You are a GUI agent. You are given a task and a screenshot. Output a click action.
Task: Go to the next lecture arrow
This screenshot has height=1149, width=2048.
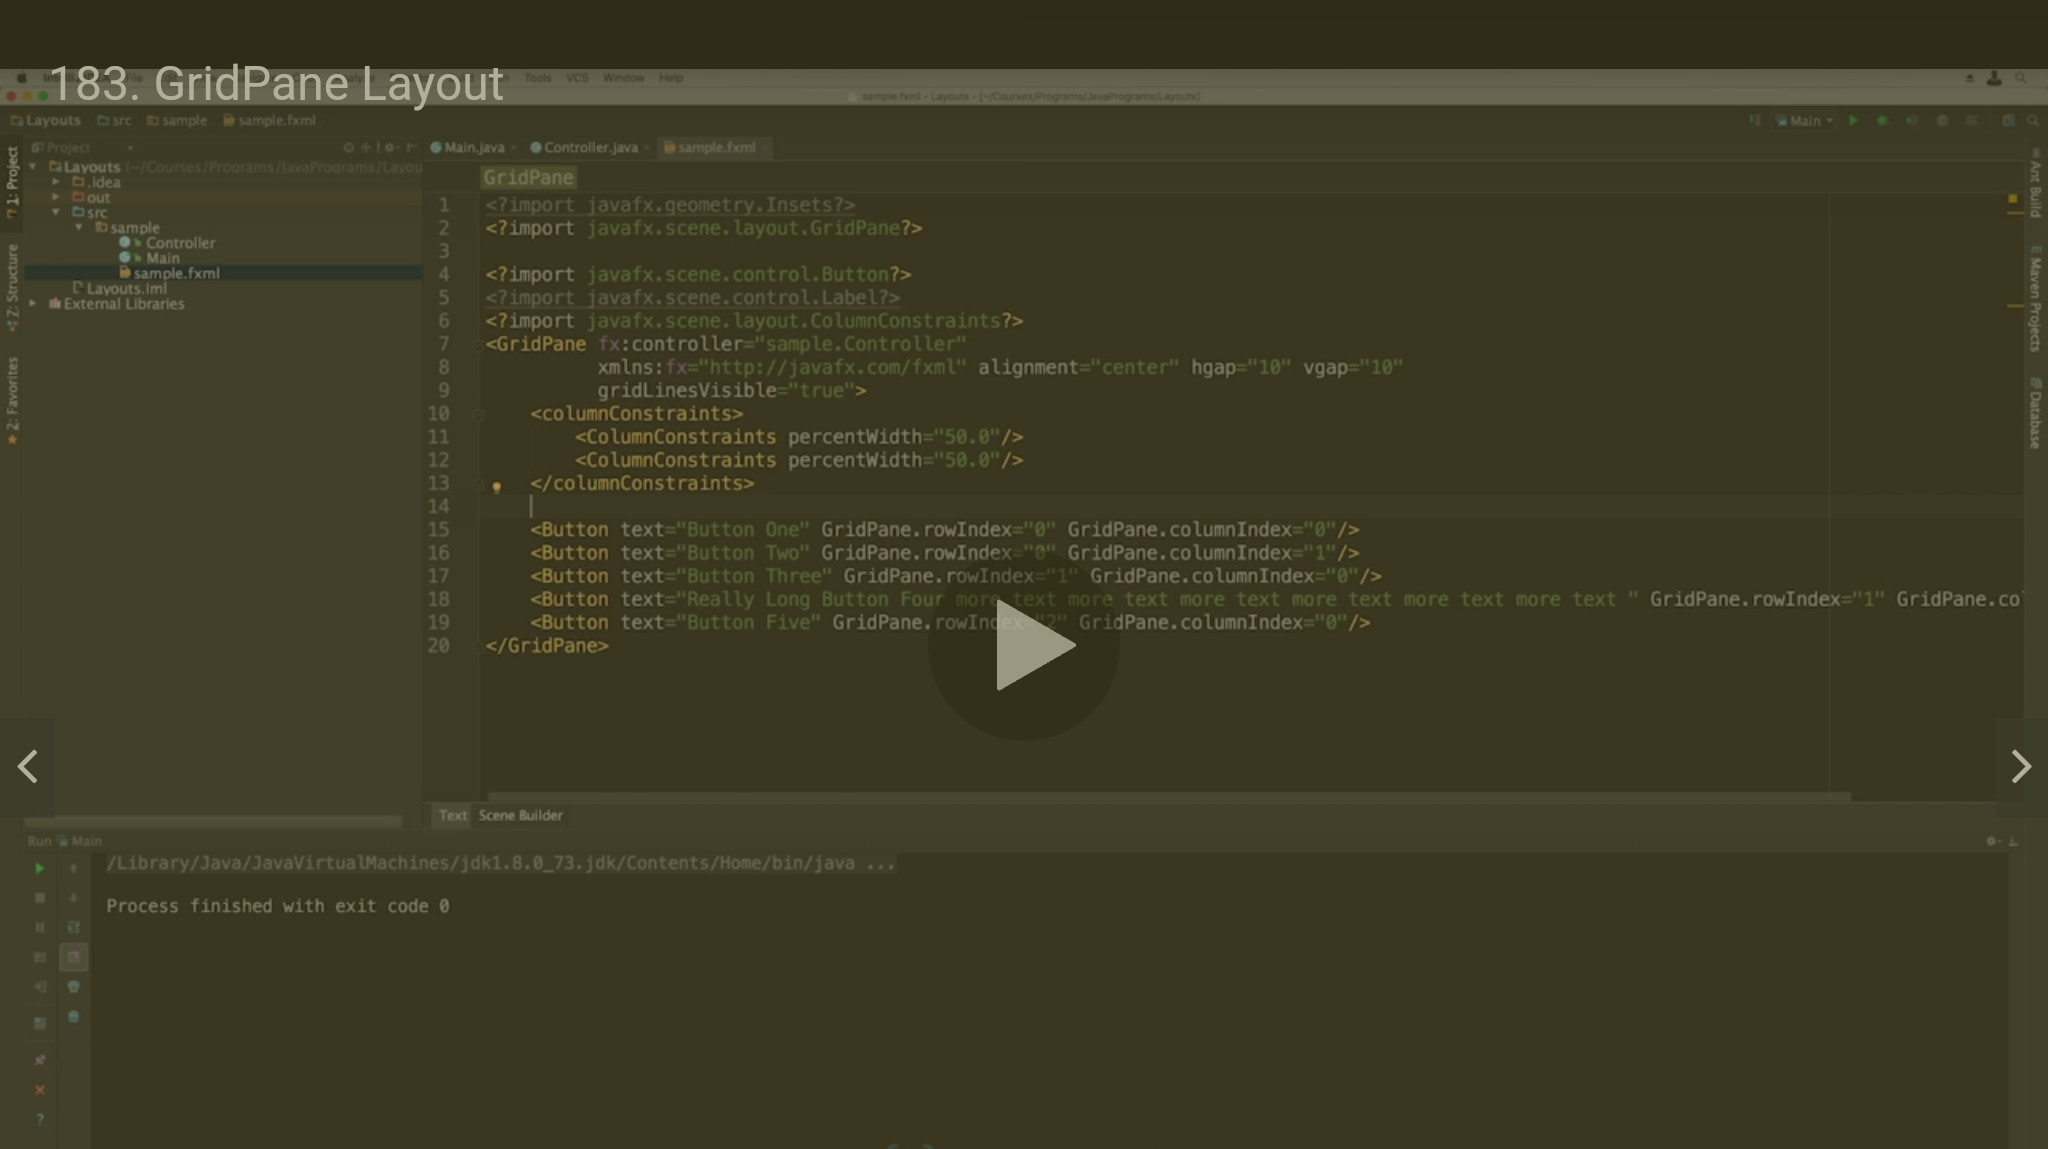pos(2020,767)
